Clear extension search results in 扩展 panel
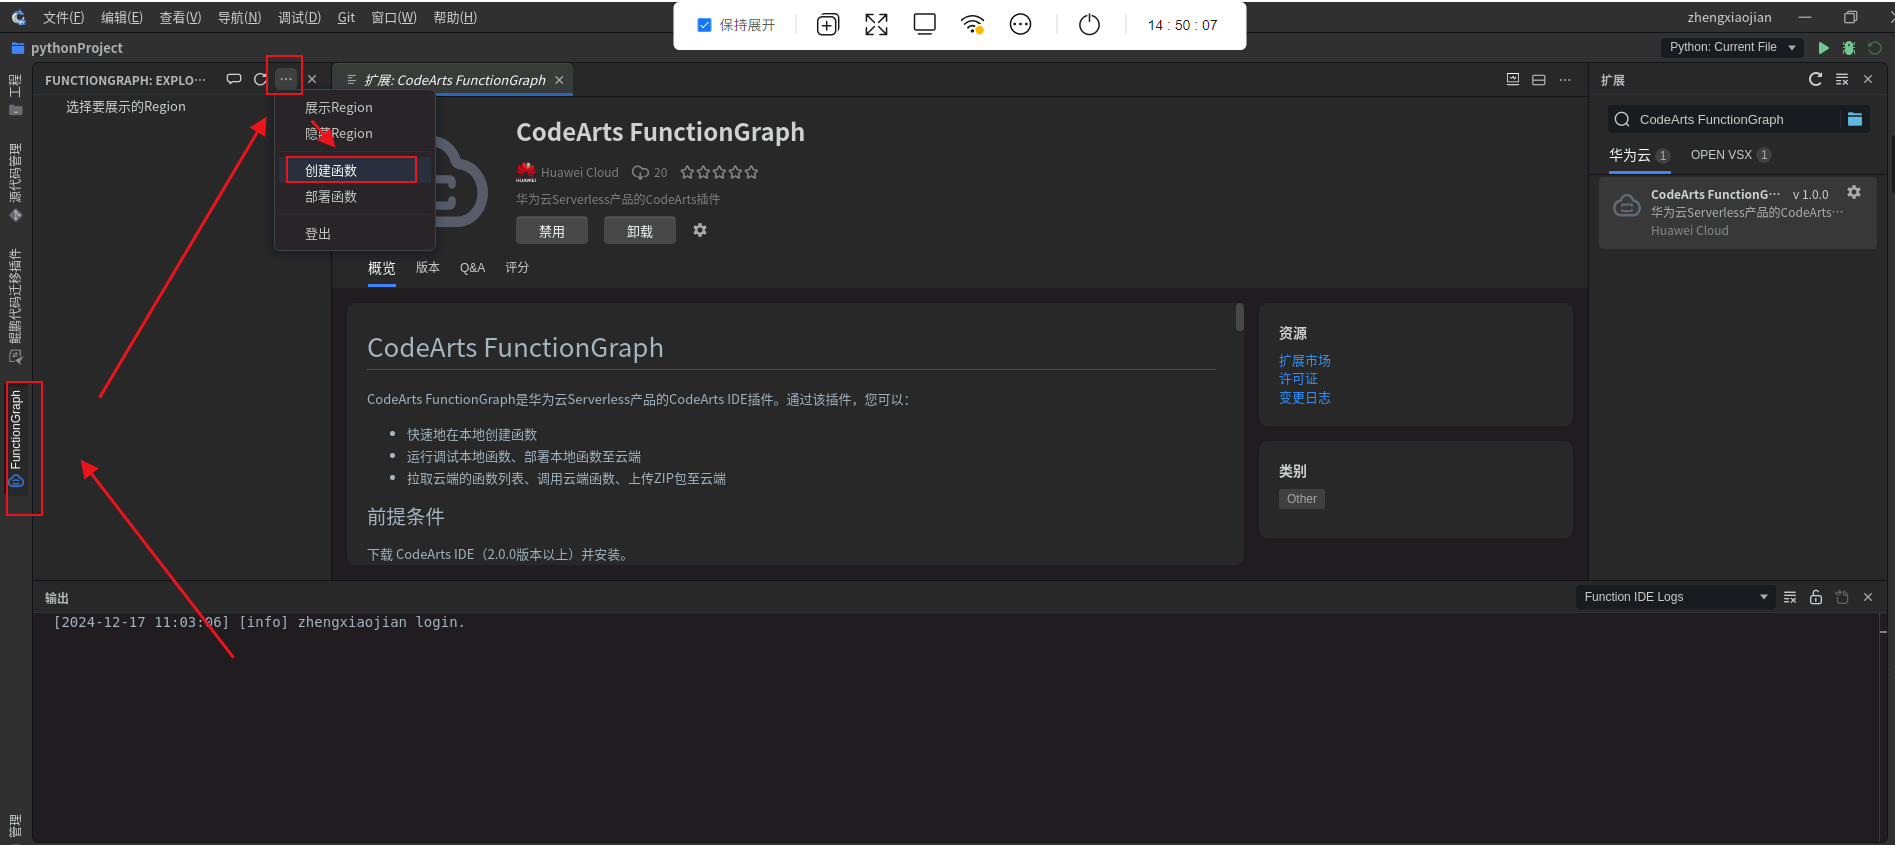This screenshot has width=1895, height=845. (1842, 79)
